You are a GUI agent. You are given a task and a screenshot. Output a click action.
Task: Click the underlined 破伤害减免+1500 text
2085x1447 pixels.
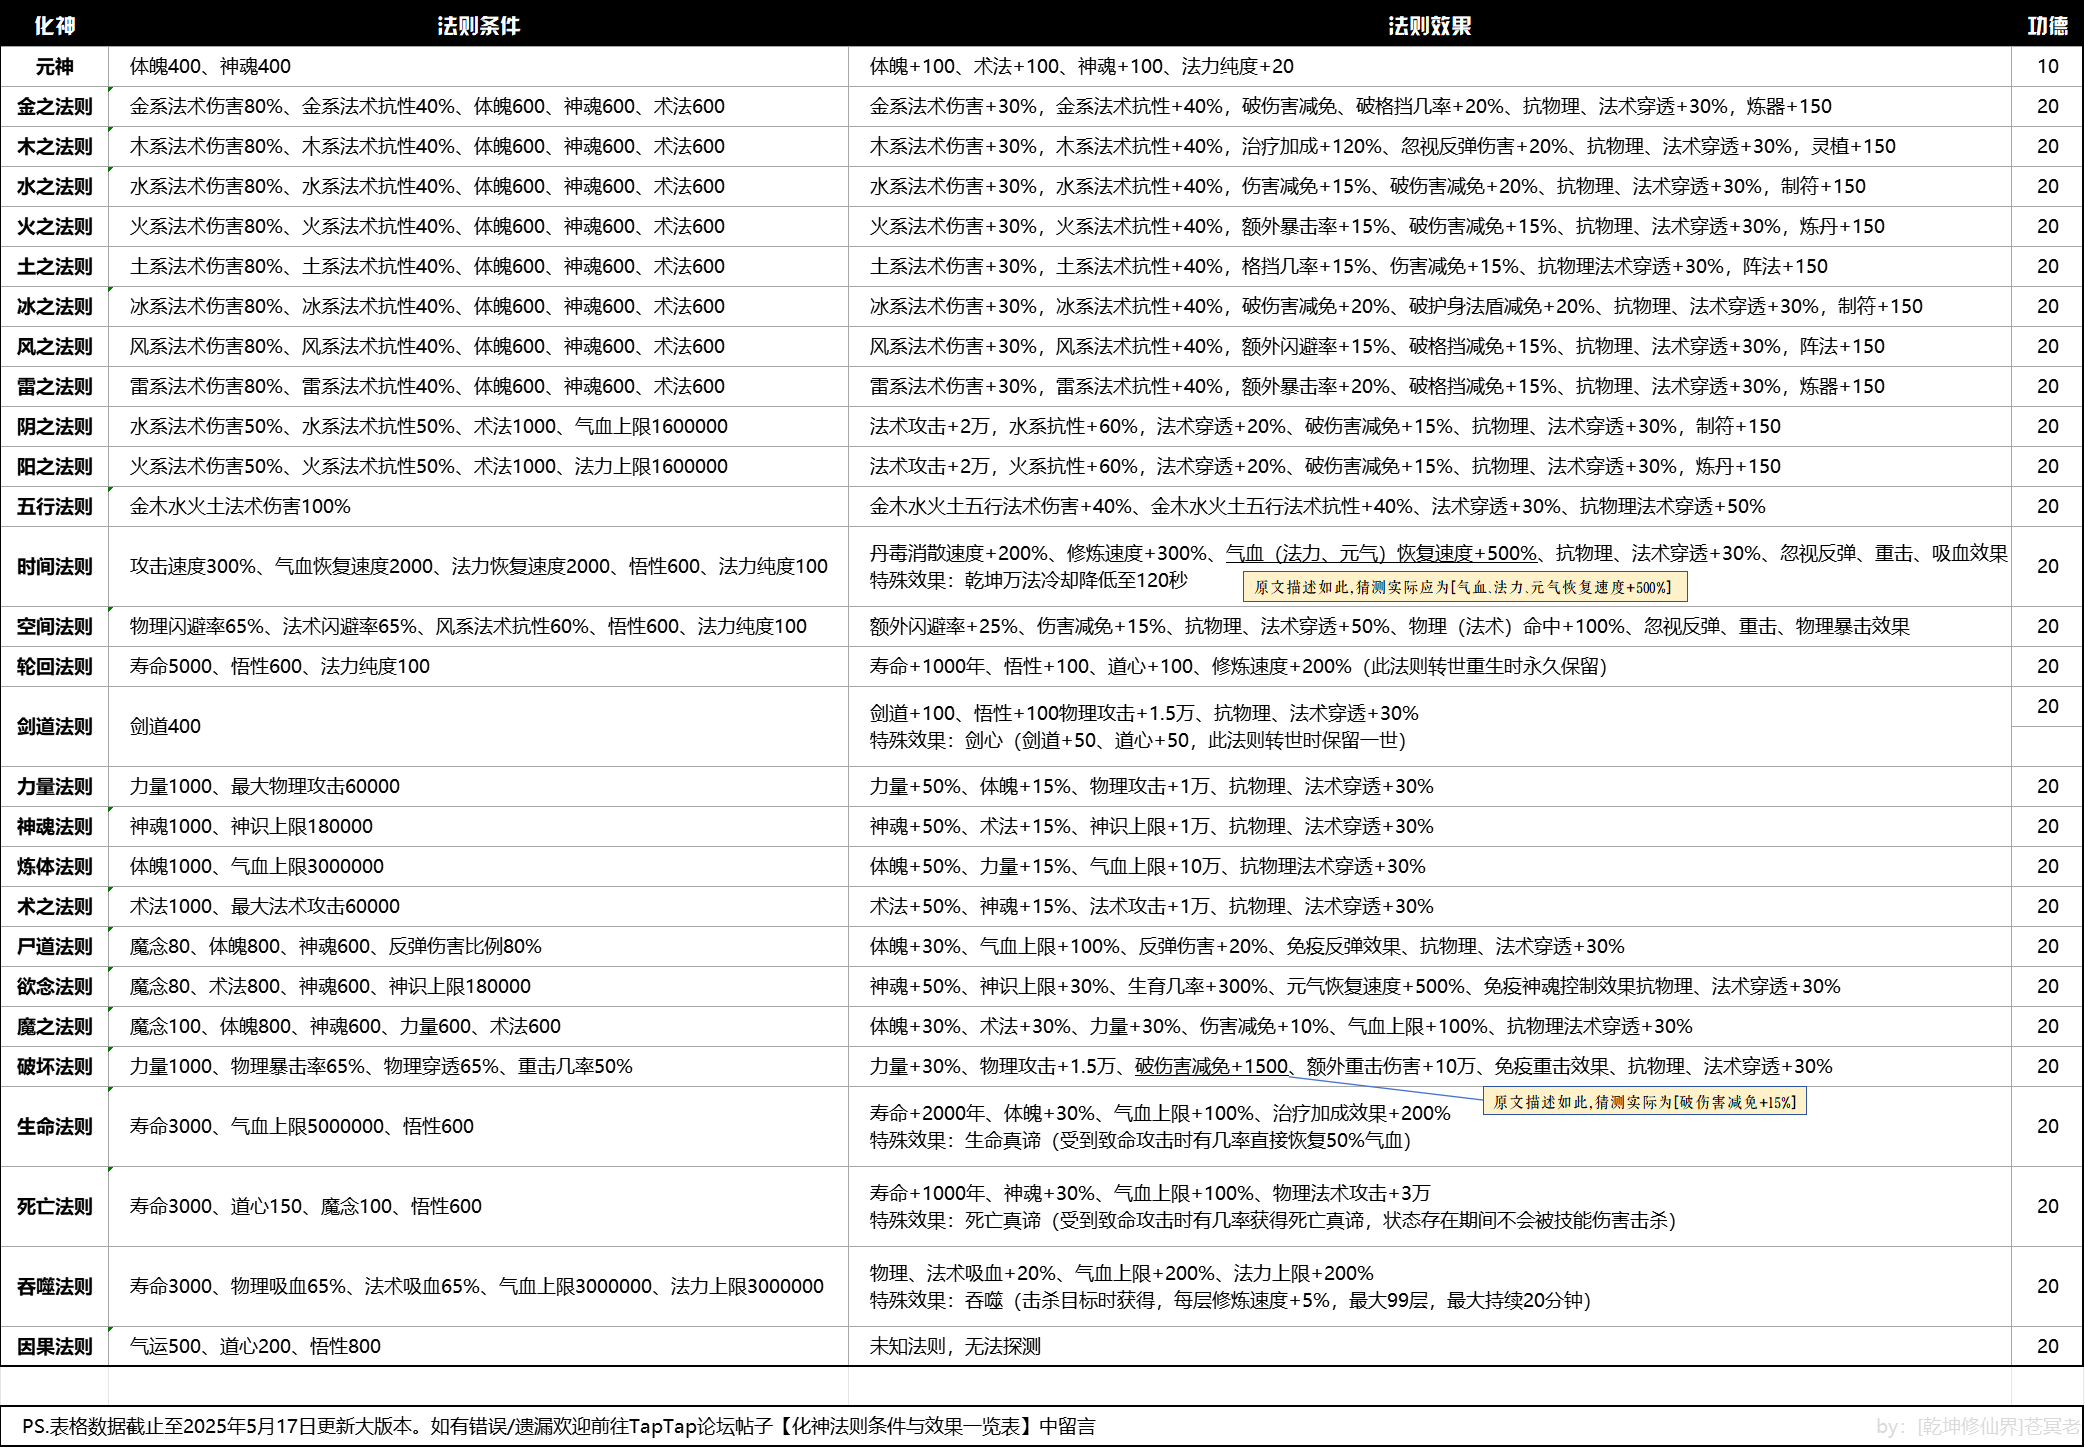tap(1211, 1066)
